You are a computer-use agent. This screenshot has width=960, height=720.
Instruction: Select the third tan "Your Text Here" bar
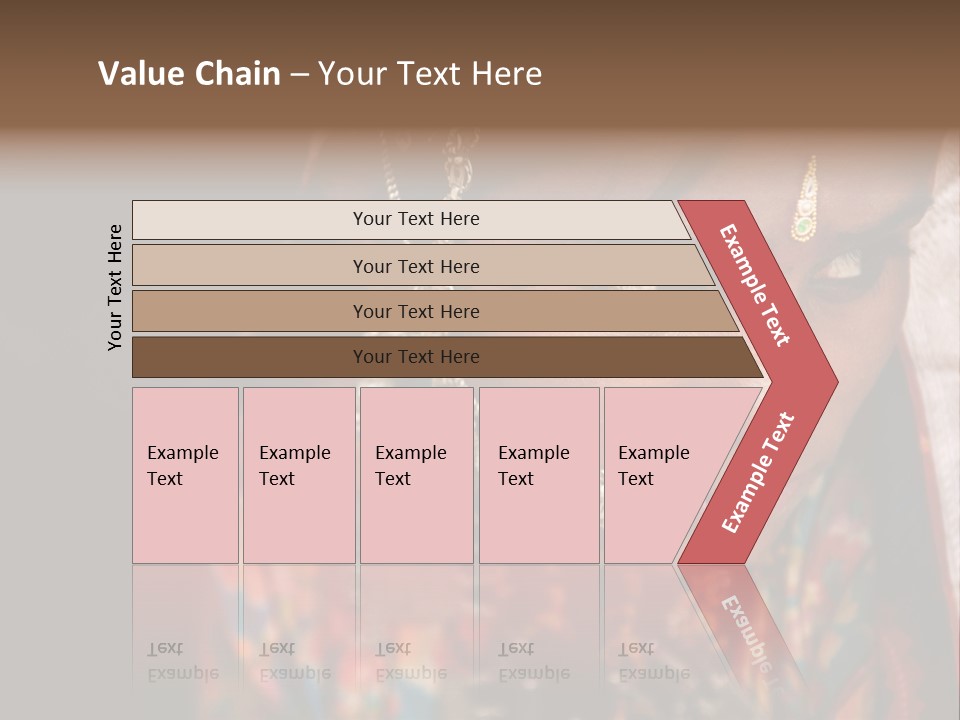click(x=415, y=311)
